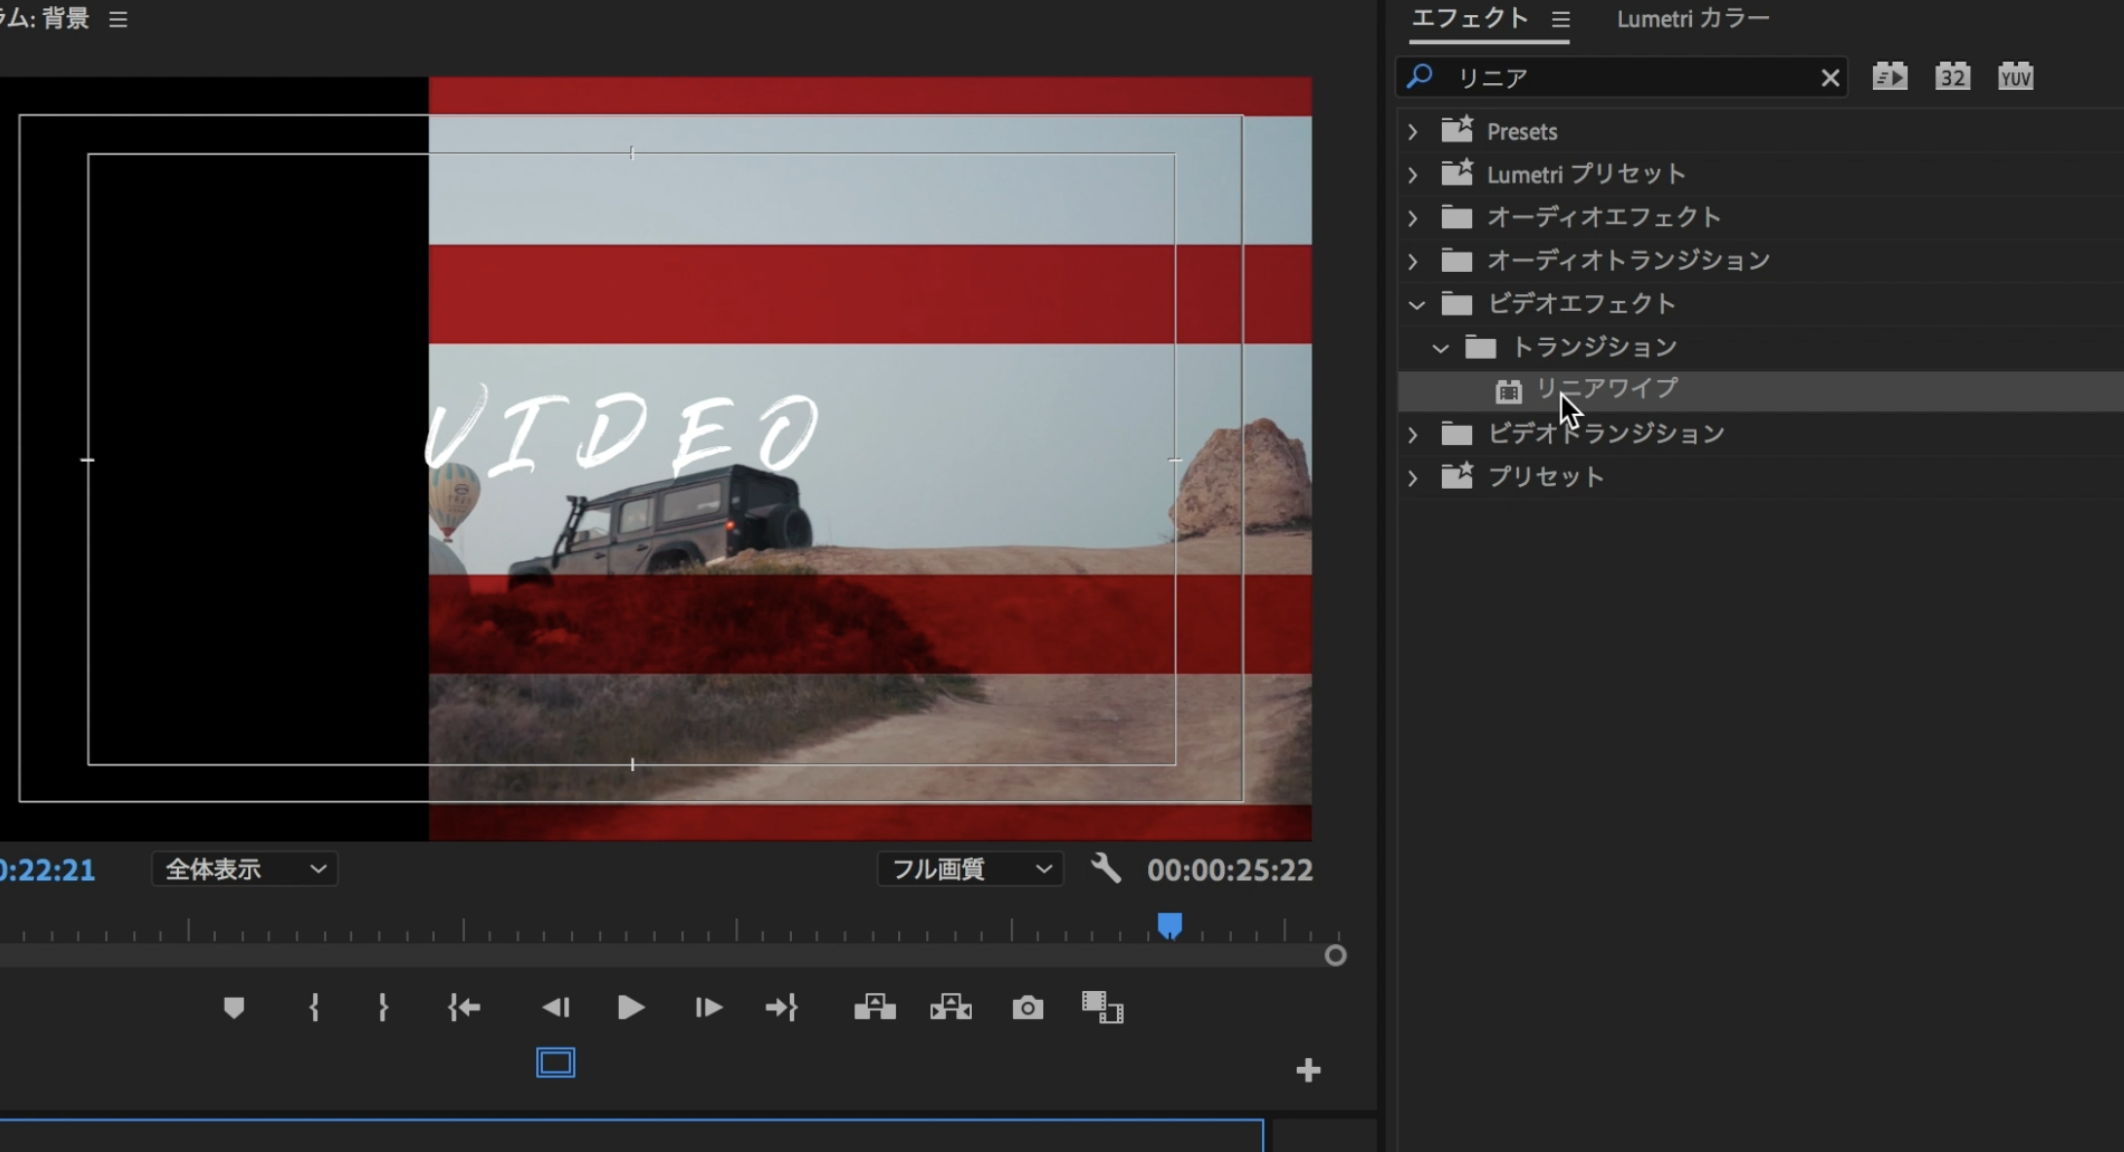Click the Export Frame camera icon
2124x1152 pixels.
[x=1027, y=1008]
